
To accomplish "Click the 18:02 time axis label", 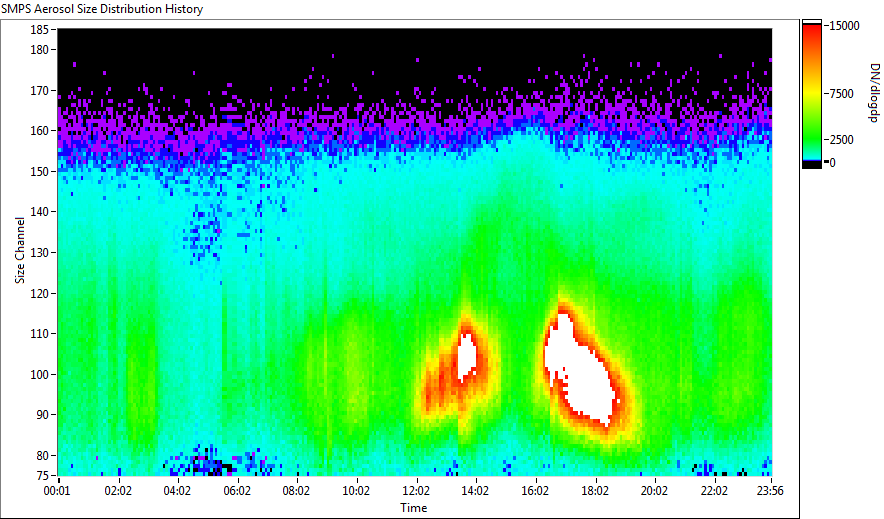I will (595, 491).
